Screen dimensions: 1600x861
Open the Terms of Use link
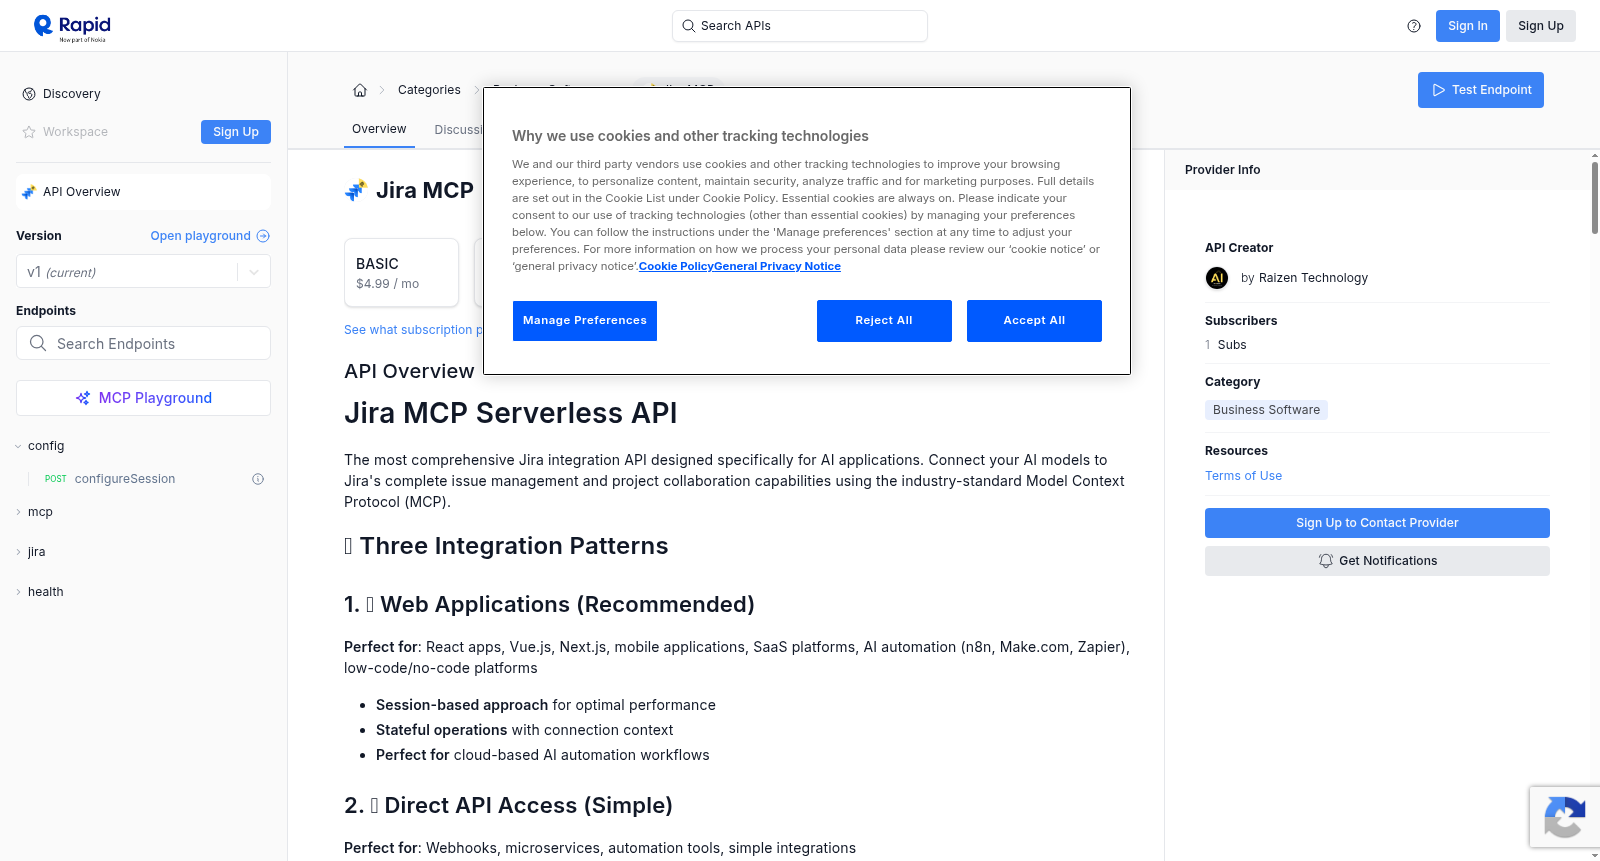[1243, 476]
